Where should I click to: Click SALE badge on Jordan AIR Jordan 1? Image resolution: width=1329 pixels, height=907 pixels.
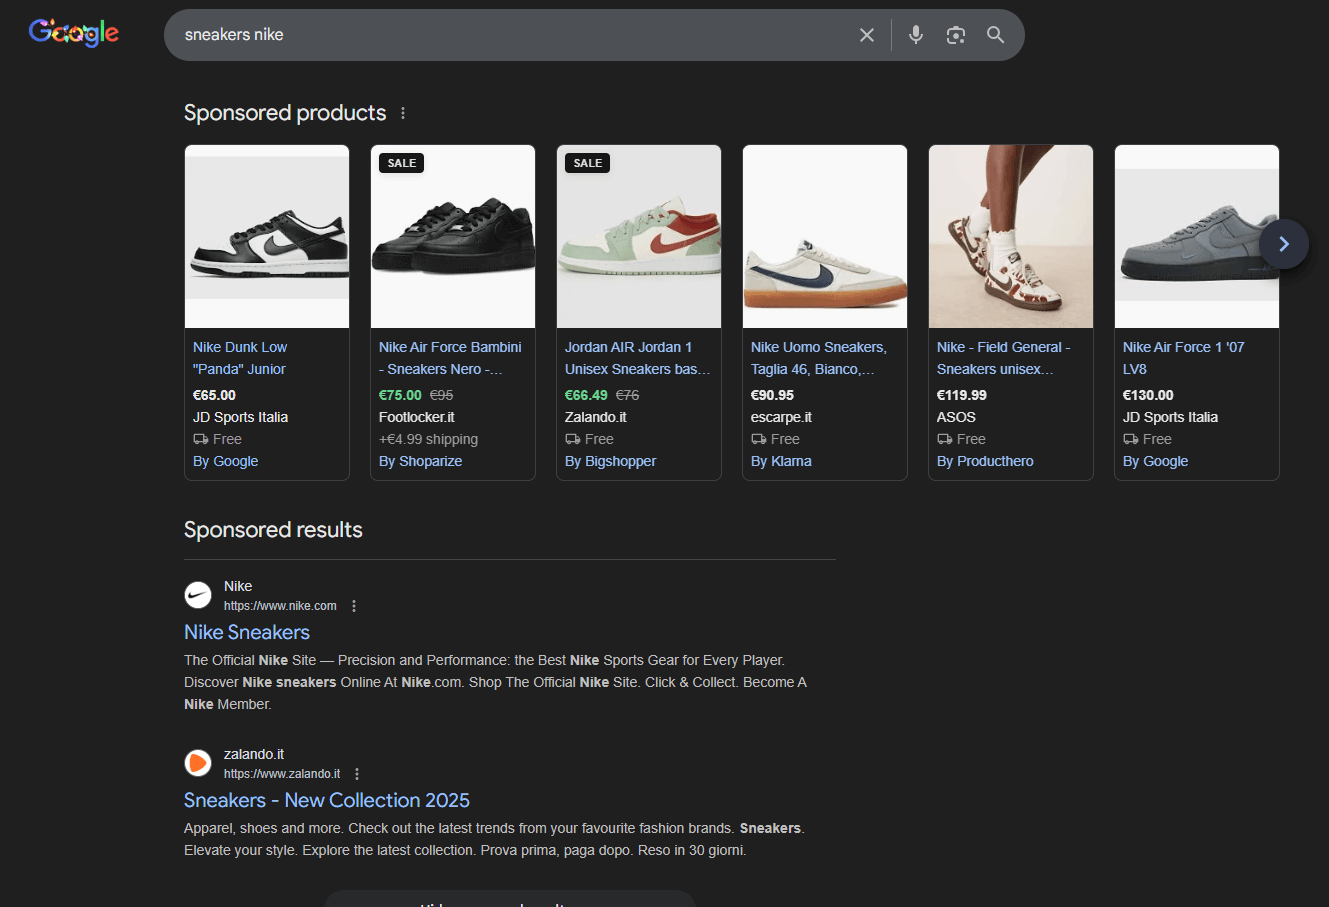[588, 163]
